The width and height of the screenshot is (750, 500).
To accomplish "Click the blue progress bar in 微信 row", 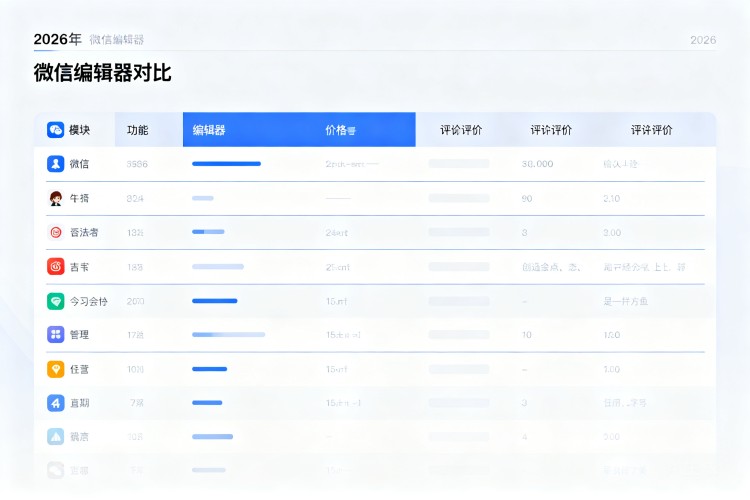I will (x=226, y=164).
